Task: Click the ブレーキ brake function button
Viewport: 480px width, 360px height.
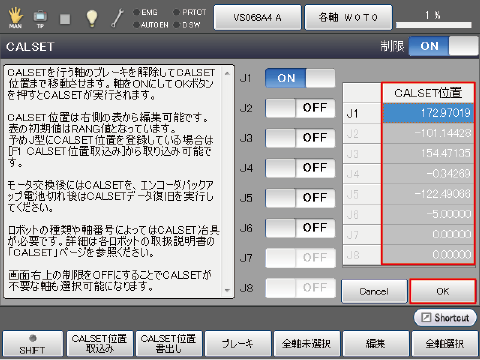Action: click(x=238, y=344)
